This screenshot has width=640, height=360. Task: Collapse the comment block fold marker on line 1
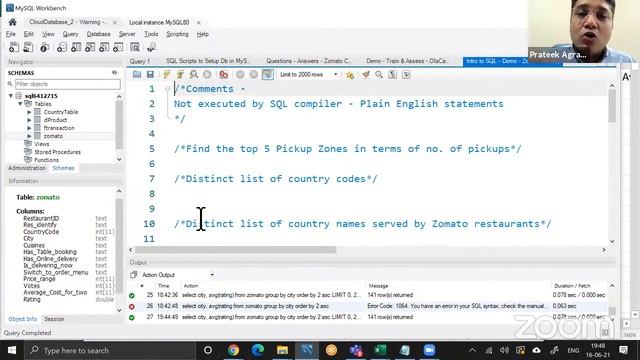[x=167, y=89]
